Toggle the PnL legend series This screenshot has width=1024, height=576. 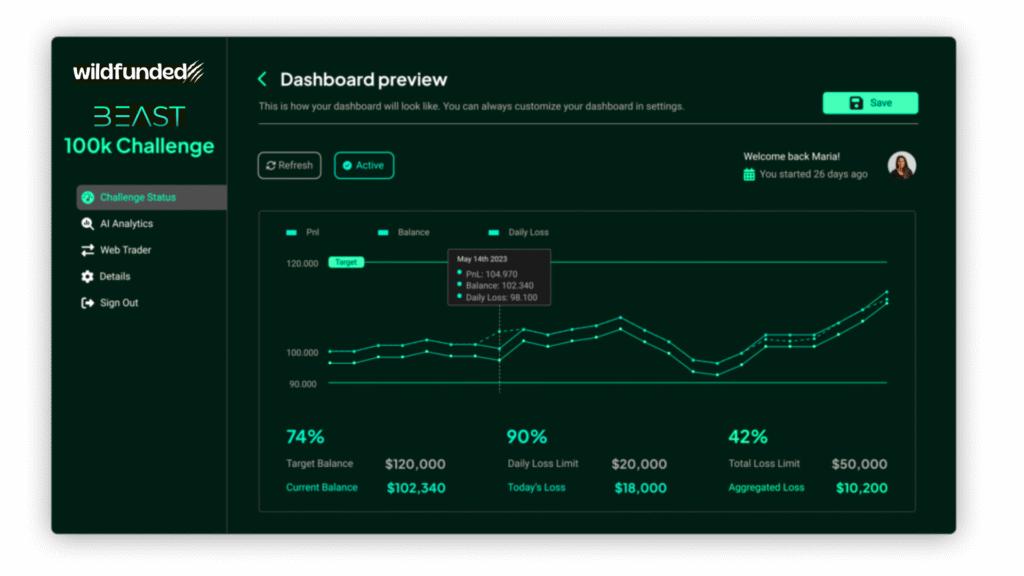pyautogui.click(x=292, y=232)
